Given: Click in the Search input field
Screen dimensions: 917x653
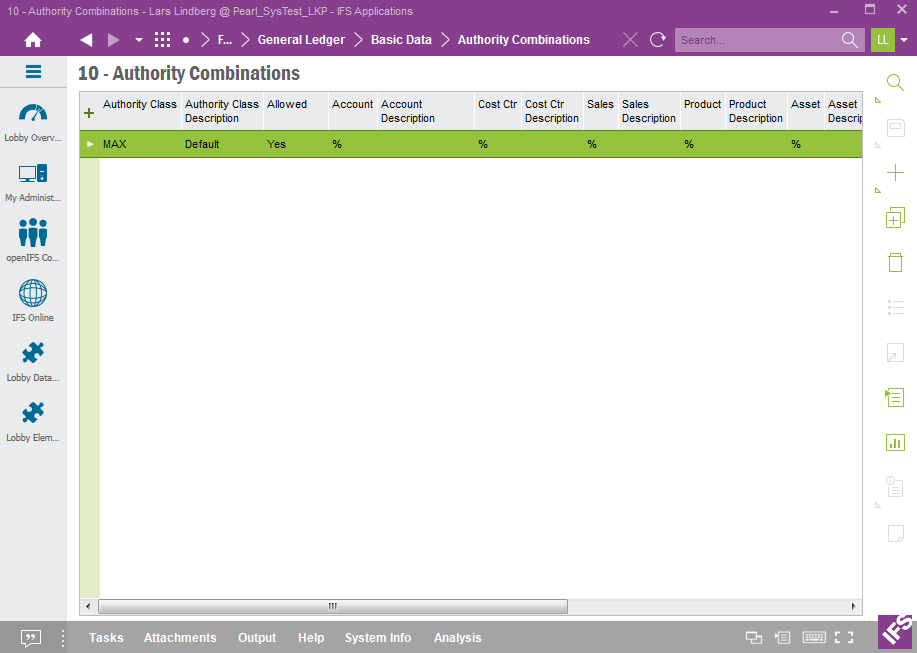Looking at the screenshot, I should pos(755,40).
